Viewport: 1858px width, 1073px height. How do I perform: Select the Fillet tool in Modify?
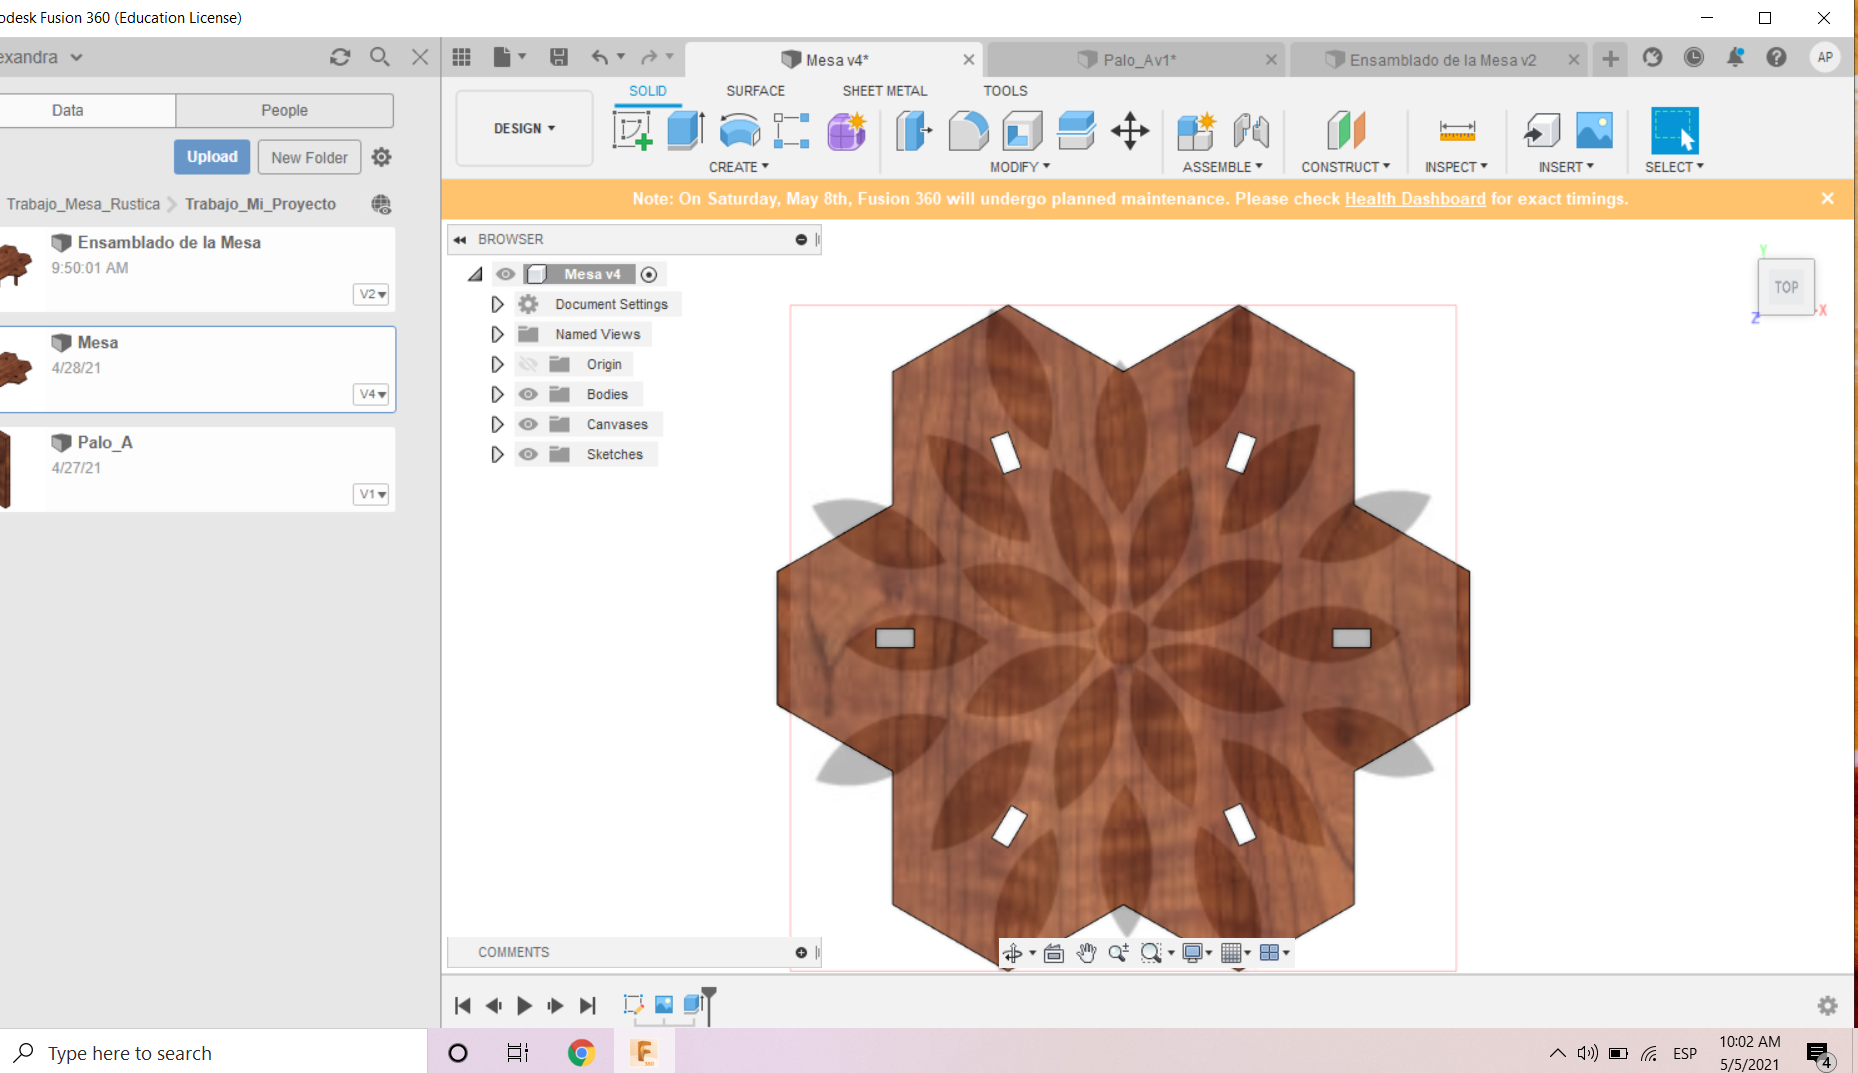coord(968,131)
